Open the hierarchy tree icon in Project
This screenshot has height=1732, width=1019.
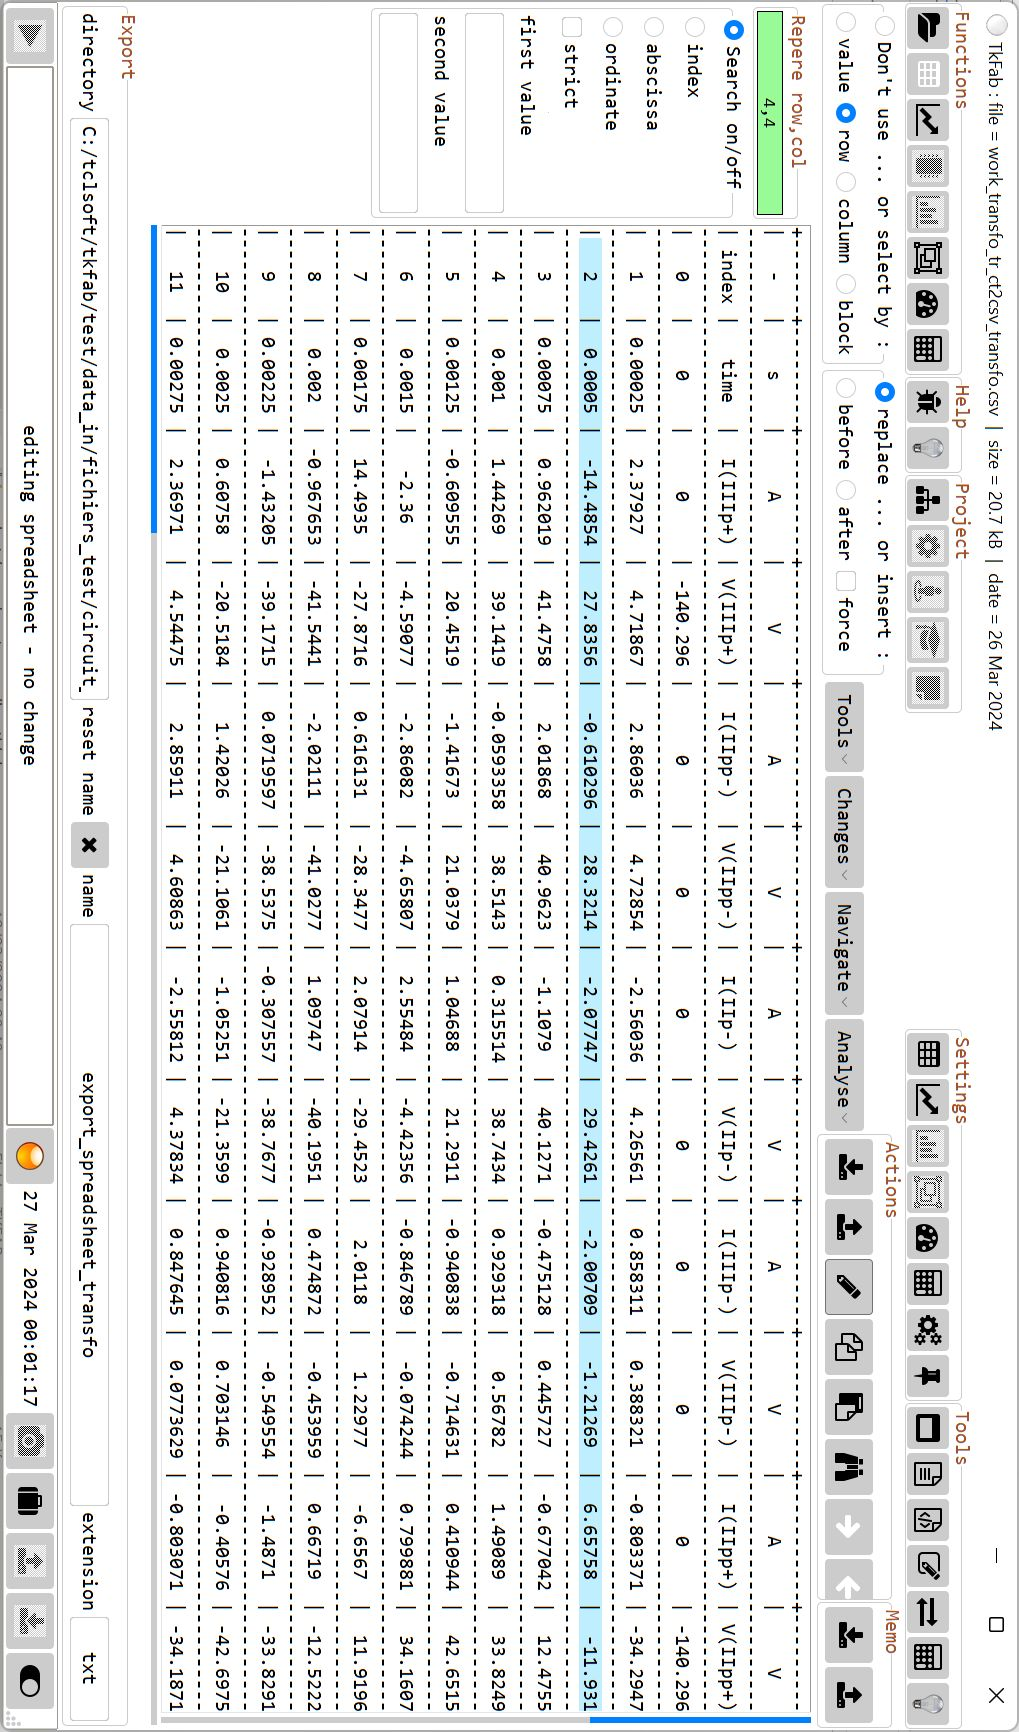928,498
